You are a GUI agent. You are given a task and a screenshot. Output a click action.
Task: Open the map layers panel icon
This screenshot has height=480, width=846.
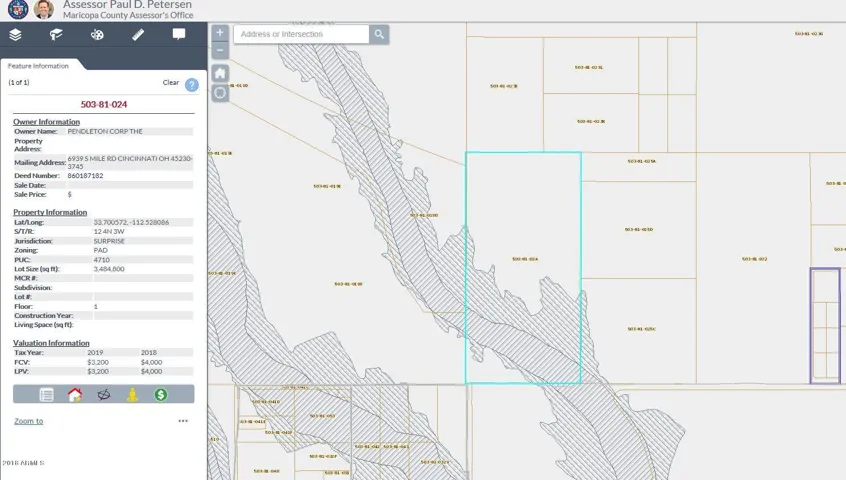pyautogui.click(x=15, y=35)
